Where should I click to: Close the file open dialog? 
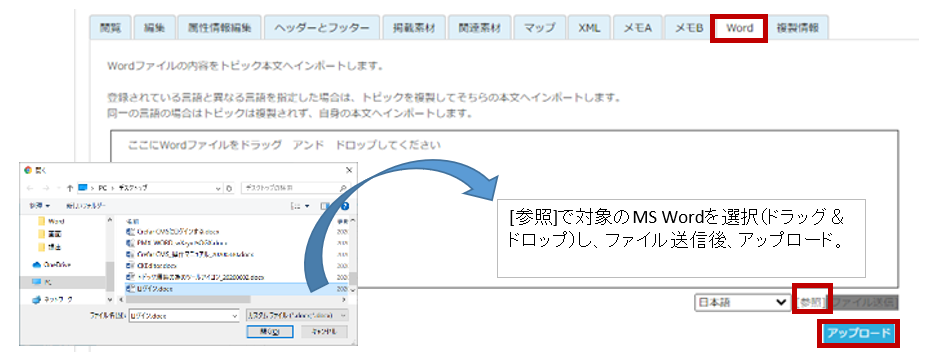tap(349, 170)
